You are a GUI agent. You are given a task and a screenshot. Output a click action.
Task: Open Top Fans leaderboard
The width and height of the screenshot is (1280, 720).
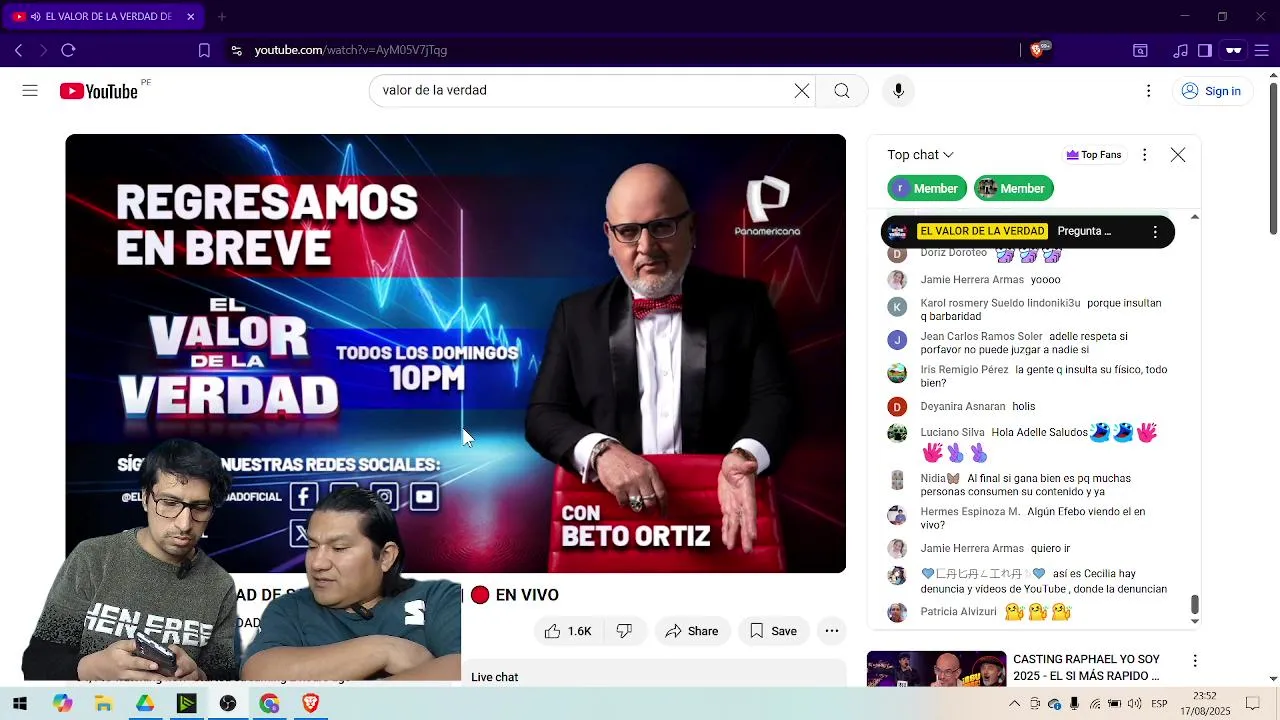coord(1094,155)
